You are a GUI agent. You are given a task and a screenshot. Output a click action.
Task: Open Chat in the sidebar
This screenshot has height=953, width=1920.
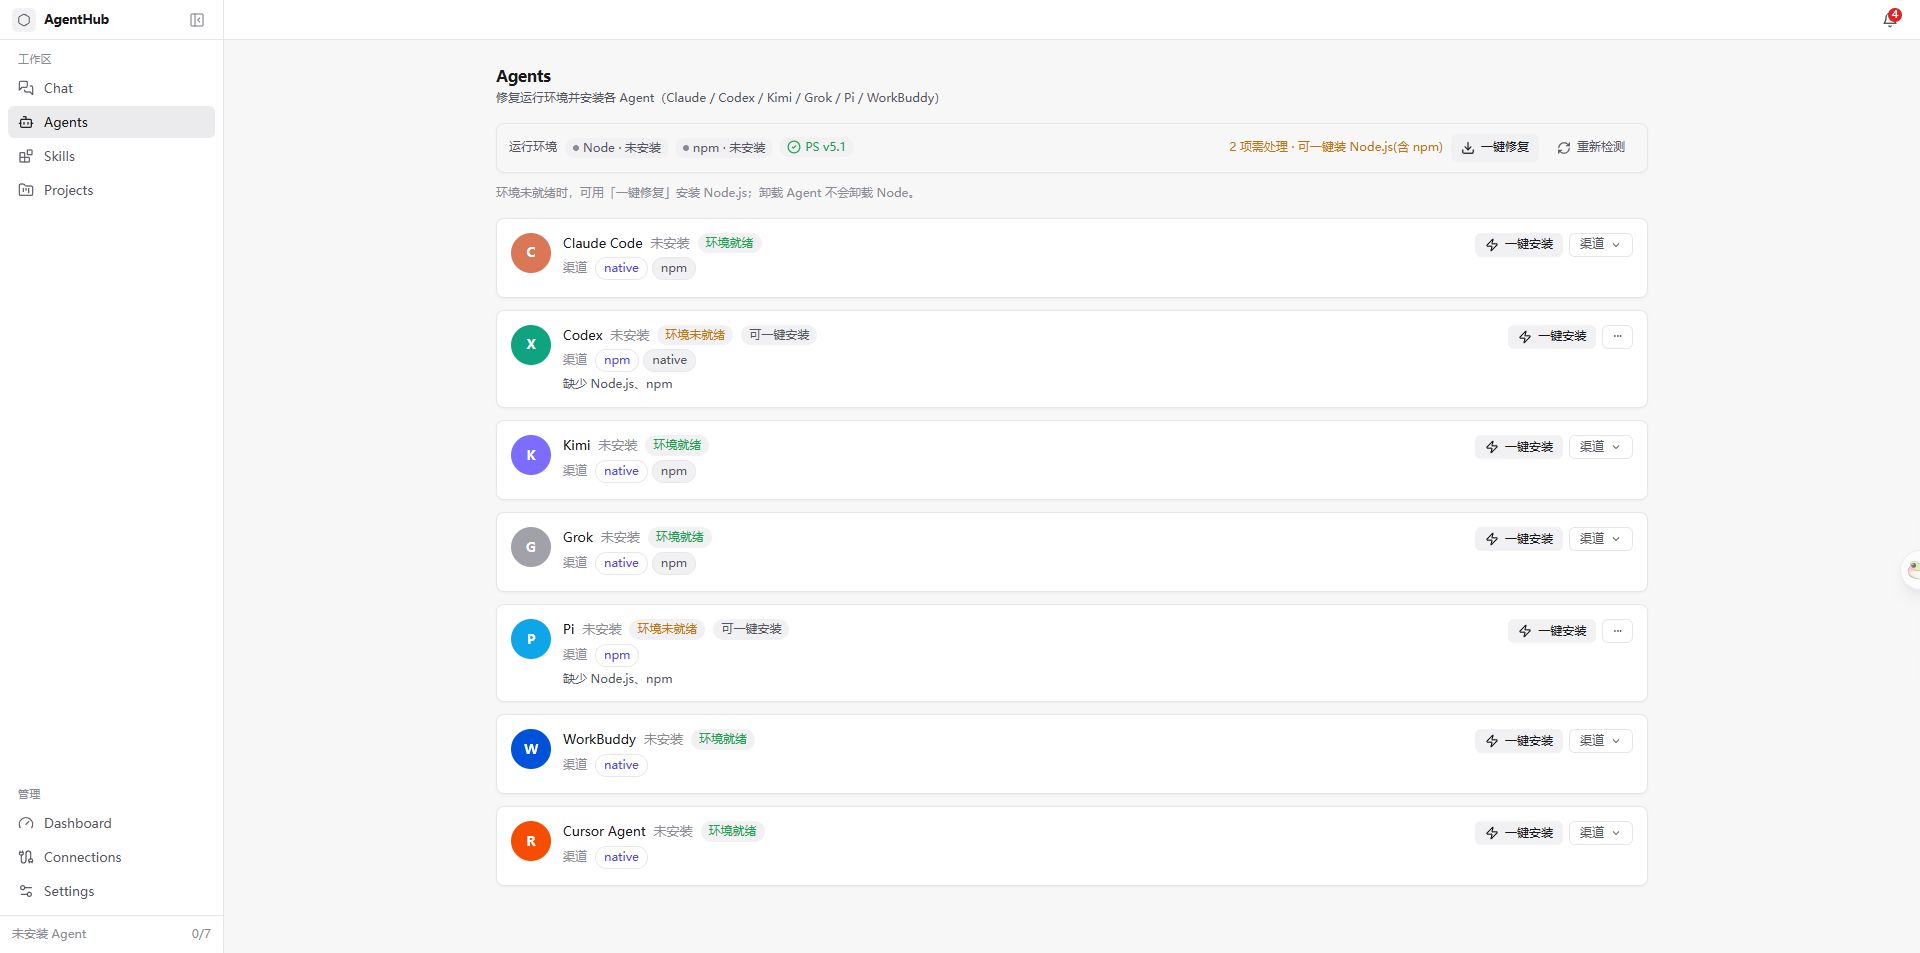[x=111, y=88]
